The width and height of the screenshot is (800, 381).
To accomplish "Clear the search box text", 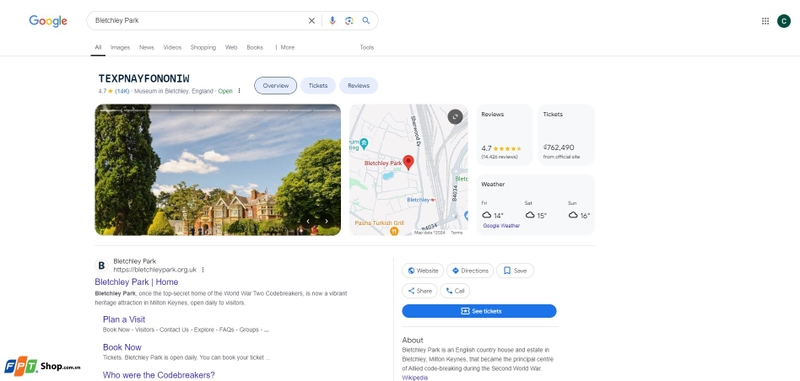I will tap(311, 21).
